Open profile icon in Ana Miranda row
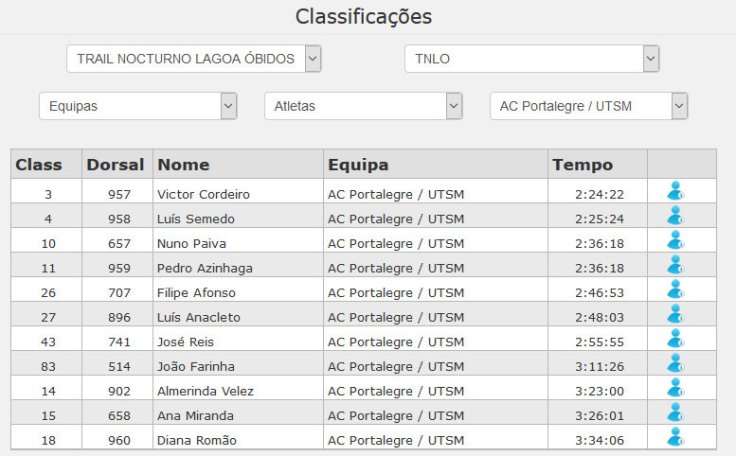 (675, 412)
